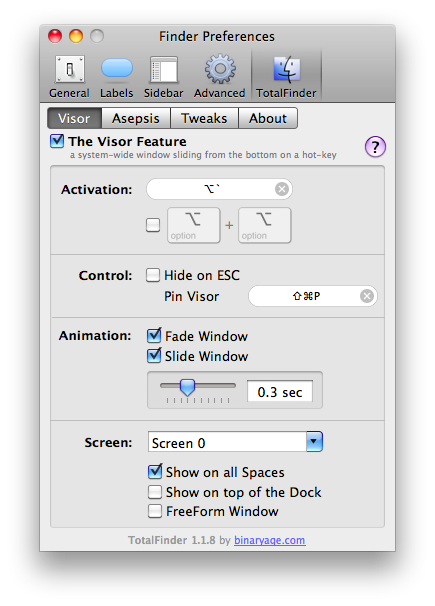435x606 pixels.
Task: Clear the Pin Visor shortcut
Action: [x=367, y=296]
